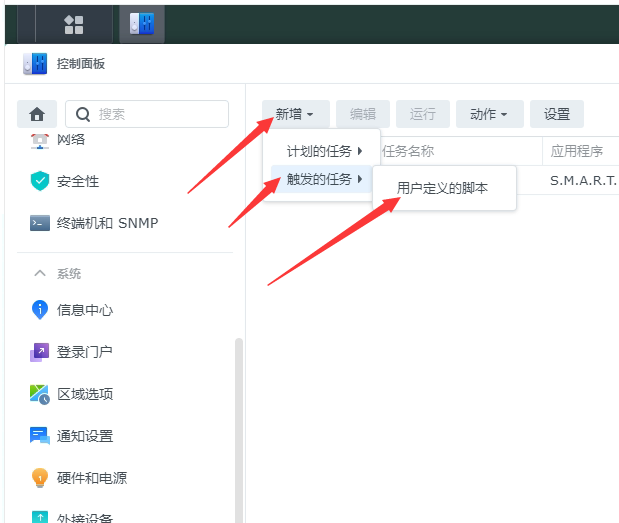Screen dimensions: 619x523
Task: Select 终端机和 SNMP in the sidebar
Action: (107, 223)
